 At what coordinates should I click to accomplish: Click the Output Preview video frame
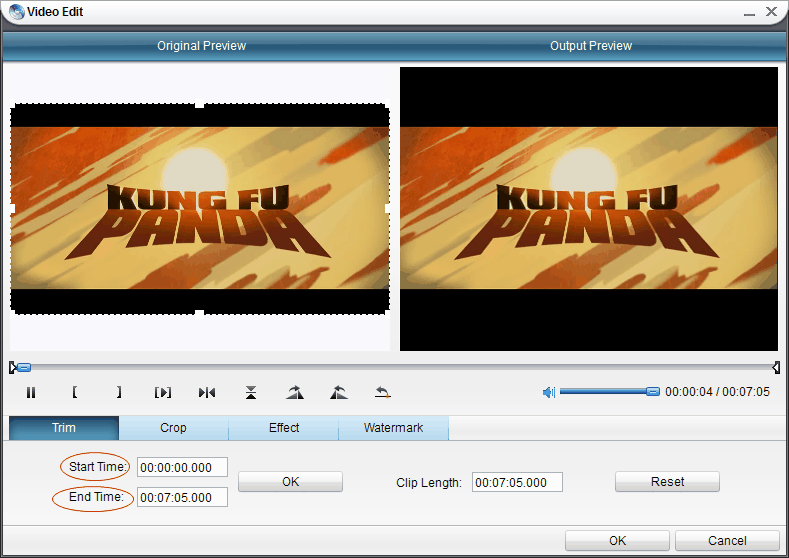coord(589,208)
